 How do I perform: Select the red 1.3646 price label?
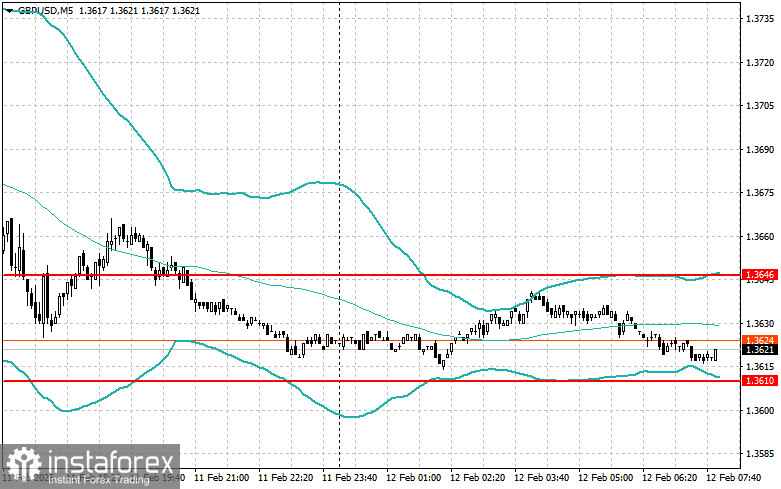click(x=760, y=275)
